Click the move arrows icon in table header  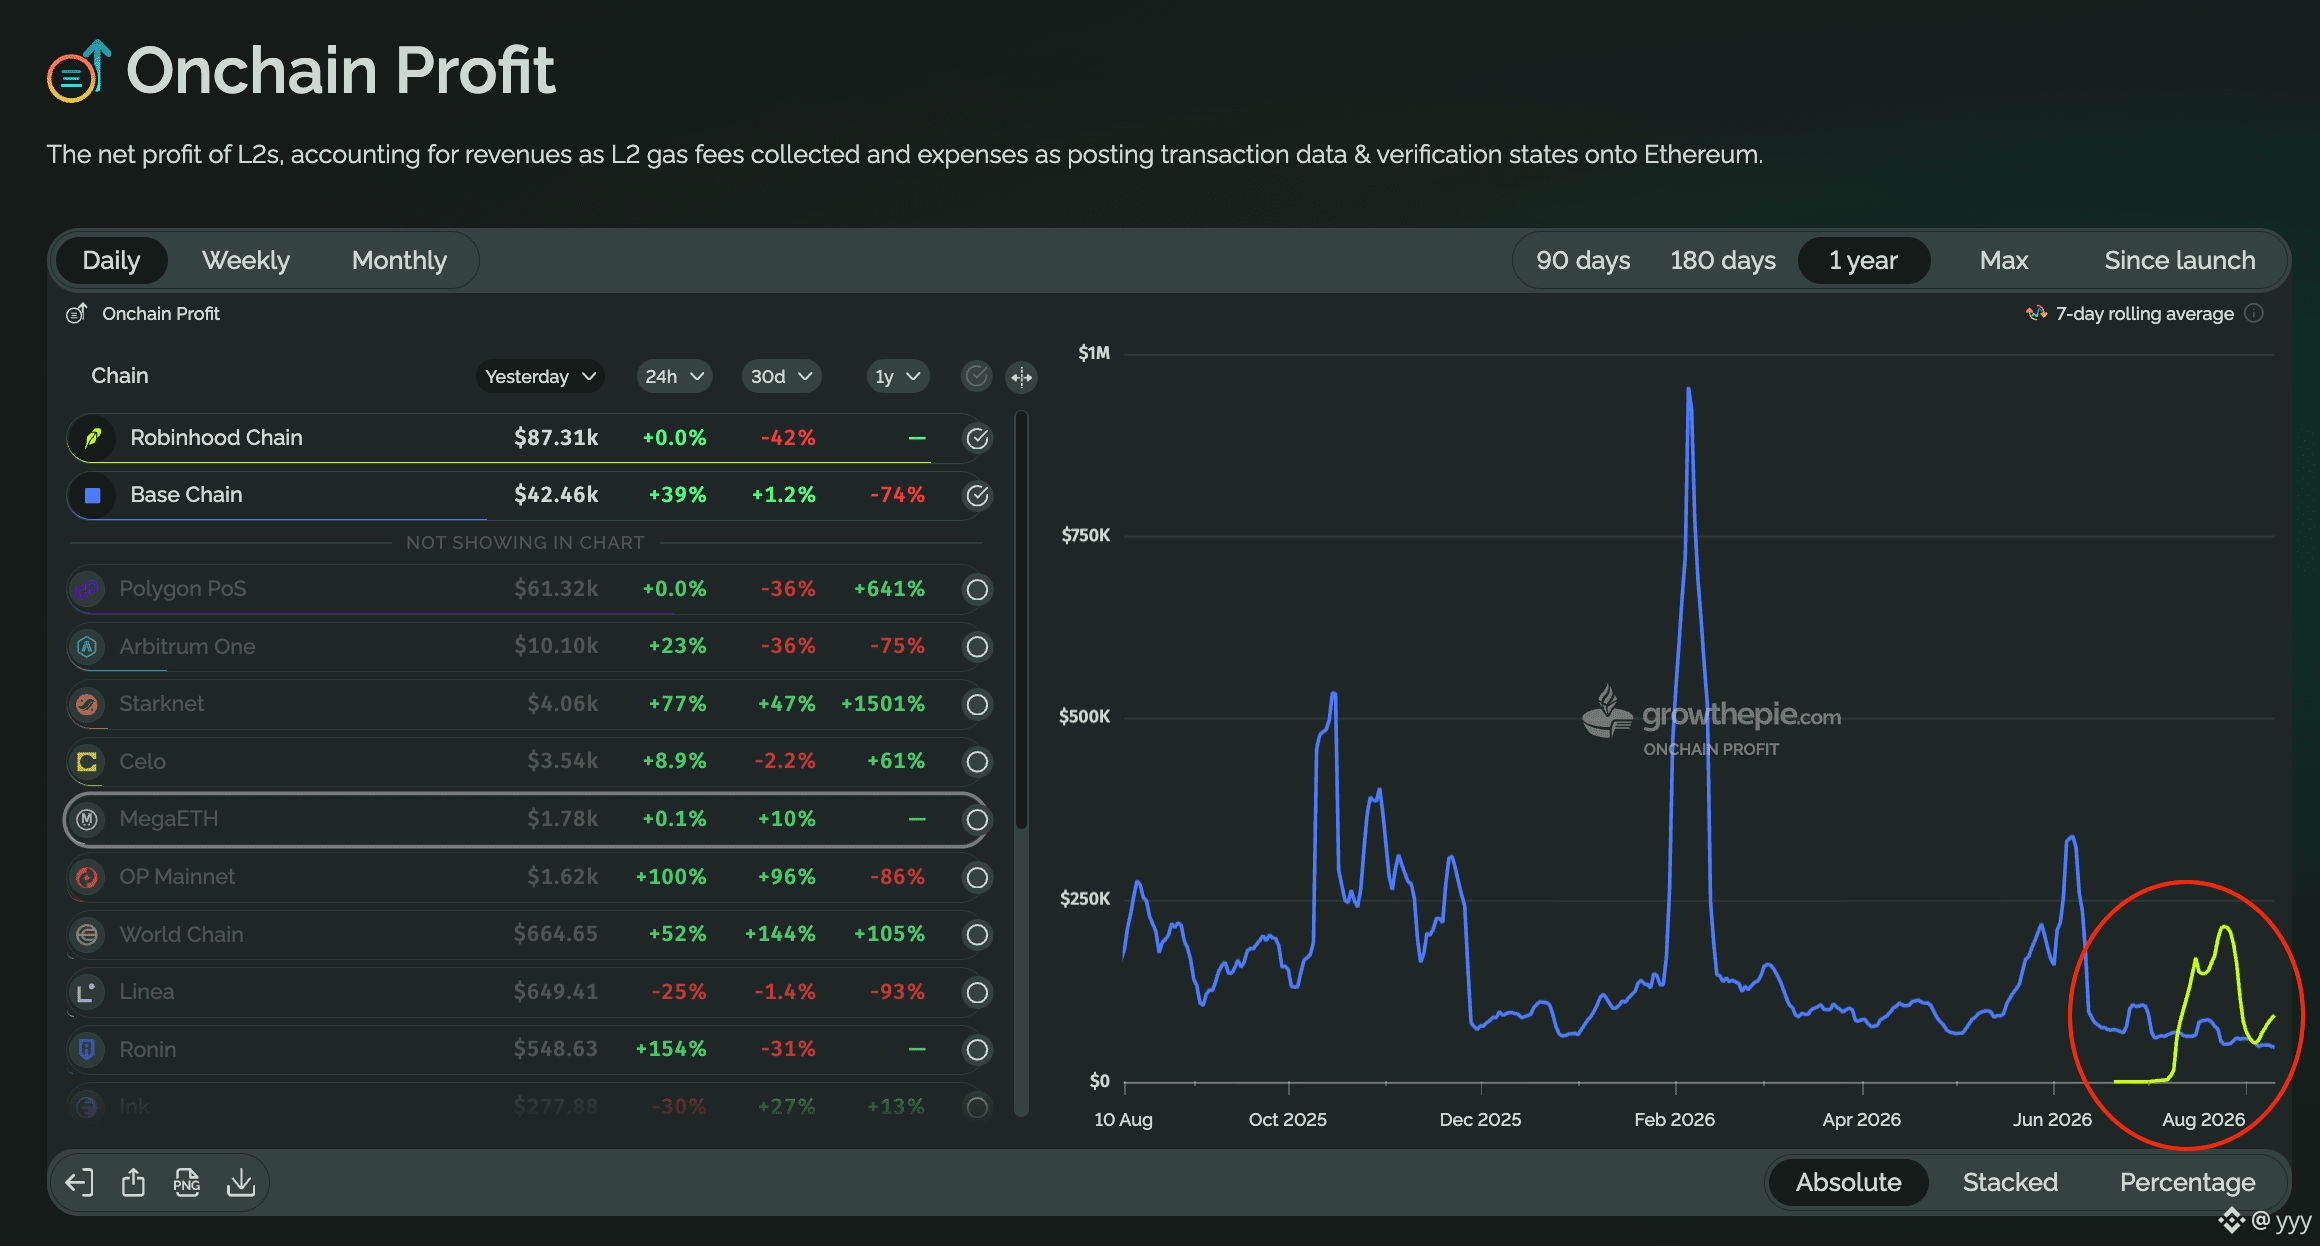(1021, 377)
